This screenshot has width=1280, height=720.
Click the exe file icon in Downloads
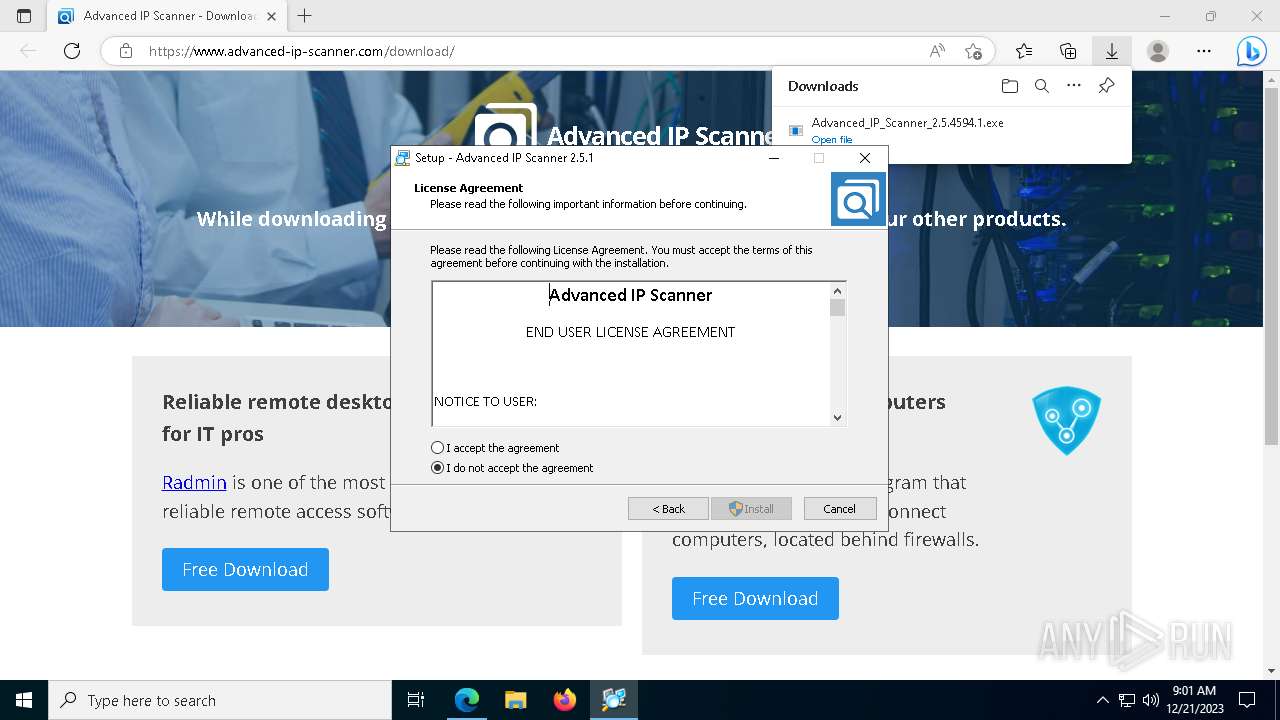click(x=796, y=130)
